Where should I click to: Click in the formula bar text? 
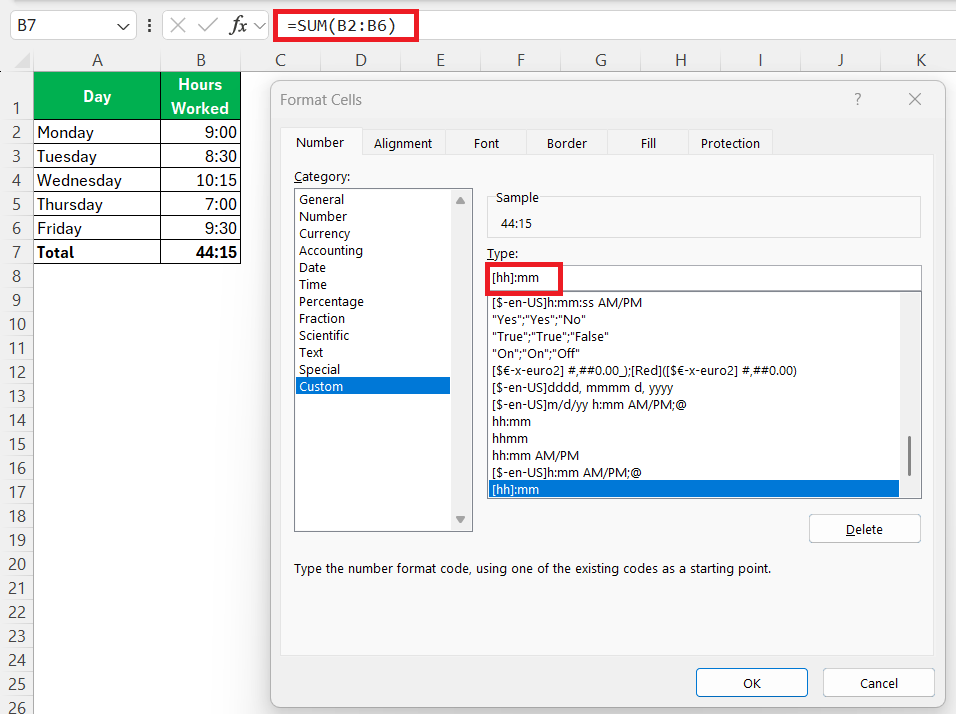click(x=341, y=26)
